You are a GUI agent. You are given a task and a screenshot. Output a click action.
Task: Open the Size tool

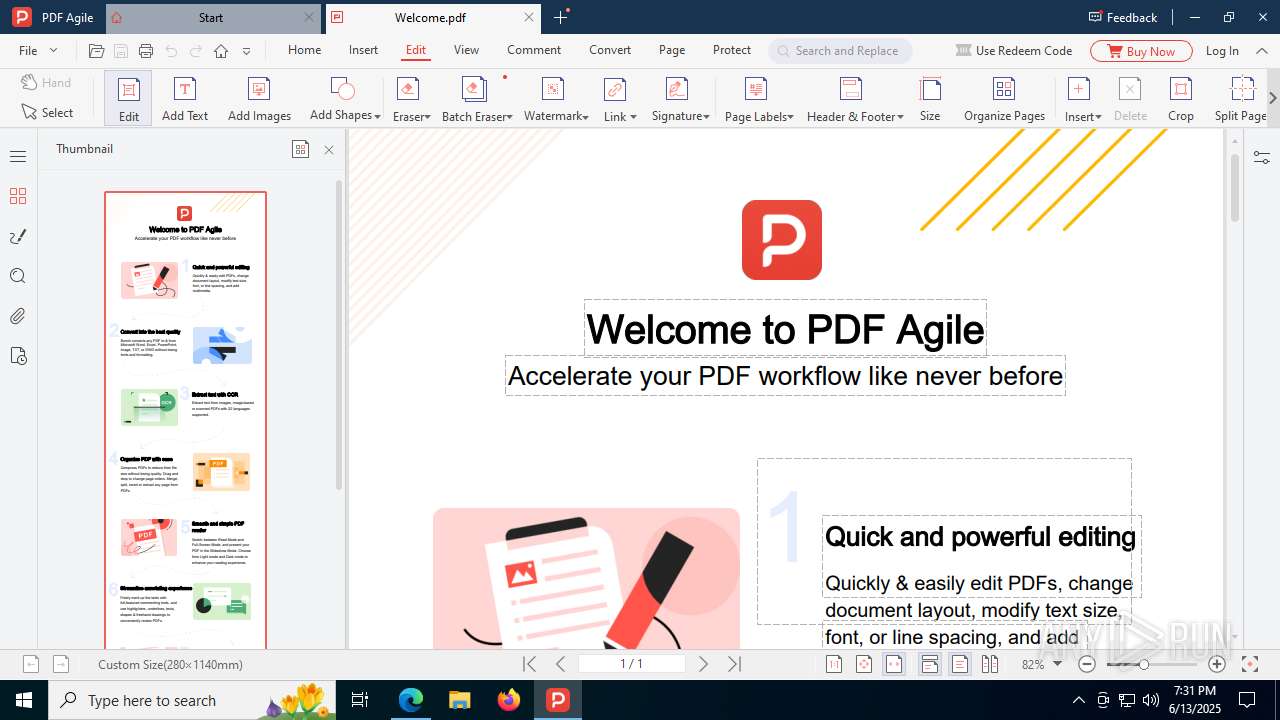click(x=930, y=98)
